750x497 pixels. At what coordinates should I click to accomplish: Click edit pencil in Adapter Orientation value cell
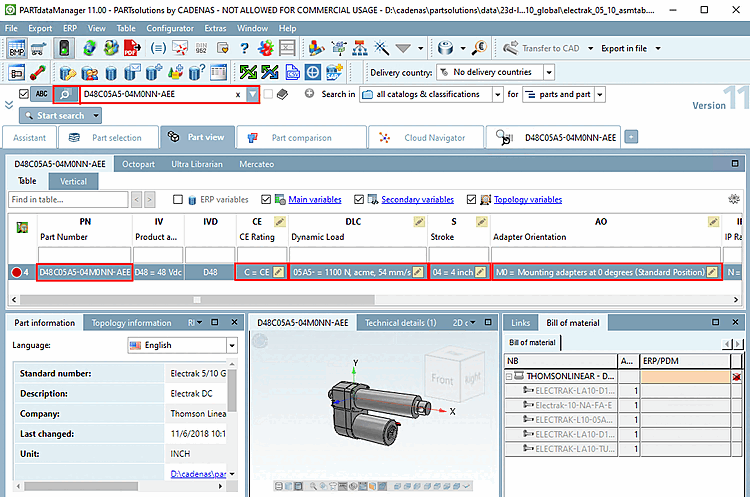pos(712,272)
